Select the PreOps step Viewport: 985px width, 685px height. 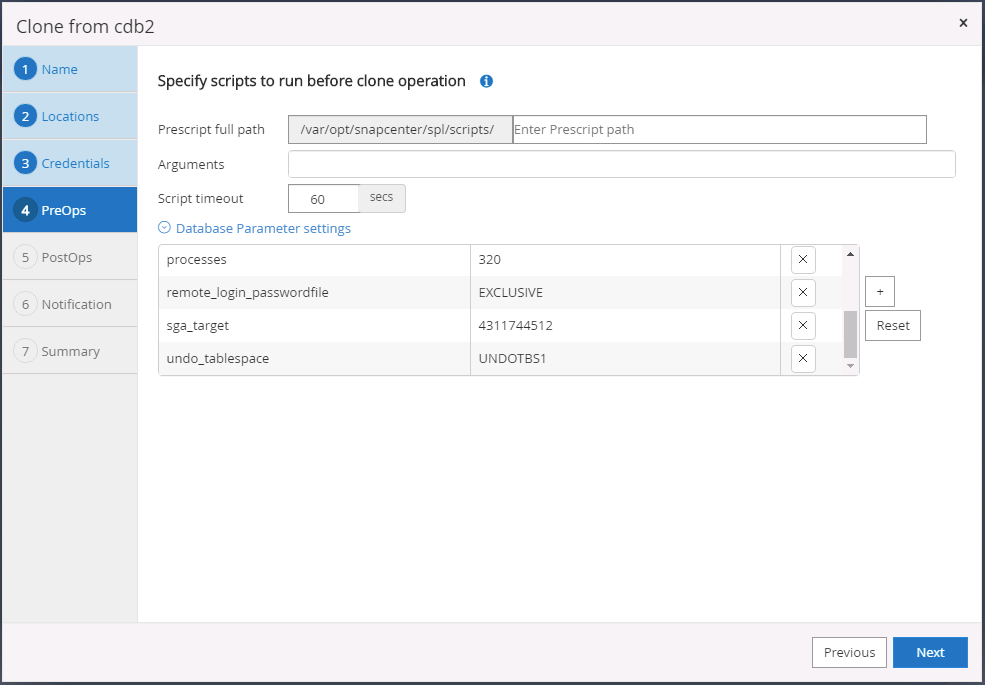point(63,210)
